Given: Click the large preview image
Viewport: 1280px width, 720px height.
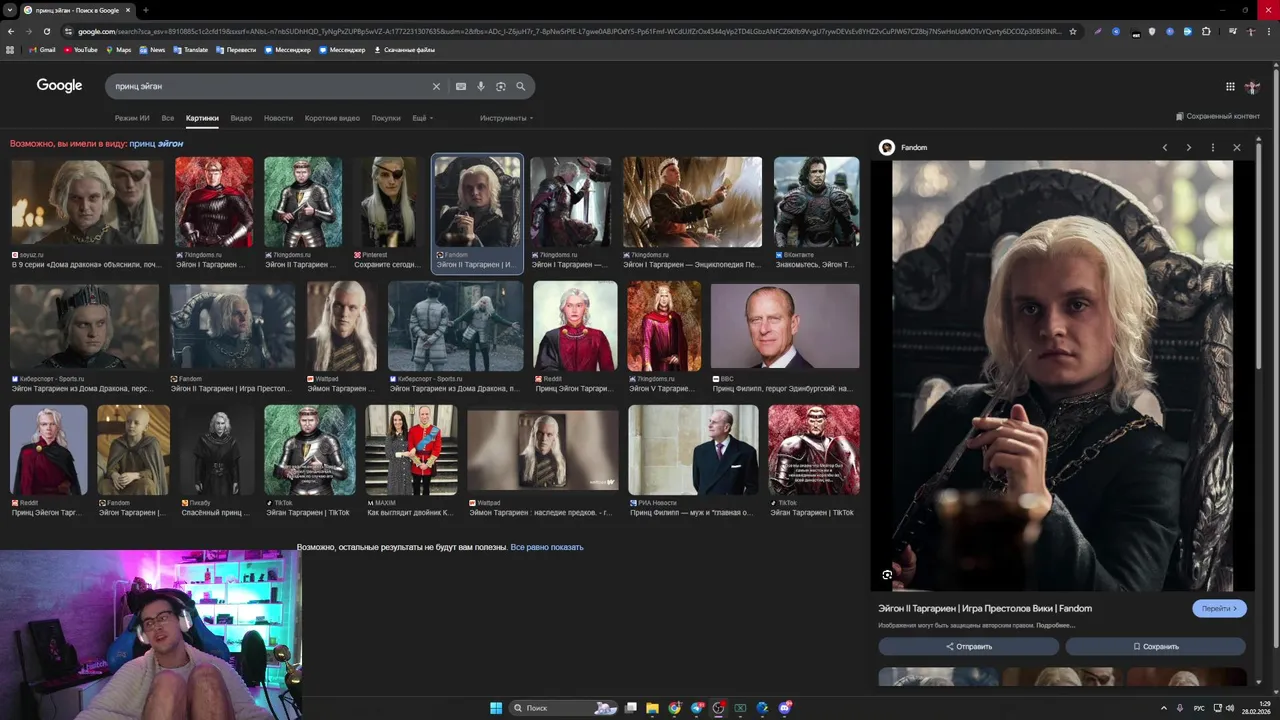Looking at the screenshot, I should [x=1062, y=375].
